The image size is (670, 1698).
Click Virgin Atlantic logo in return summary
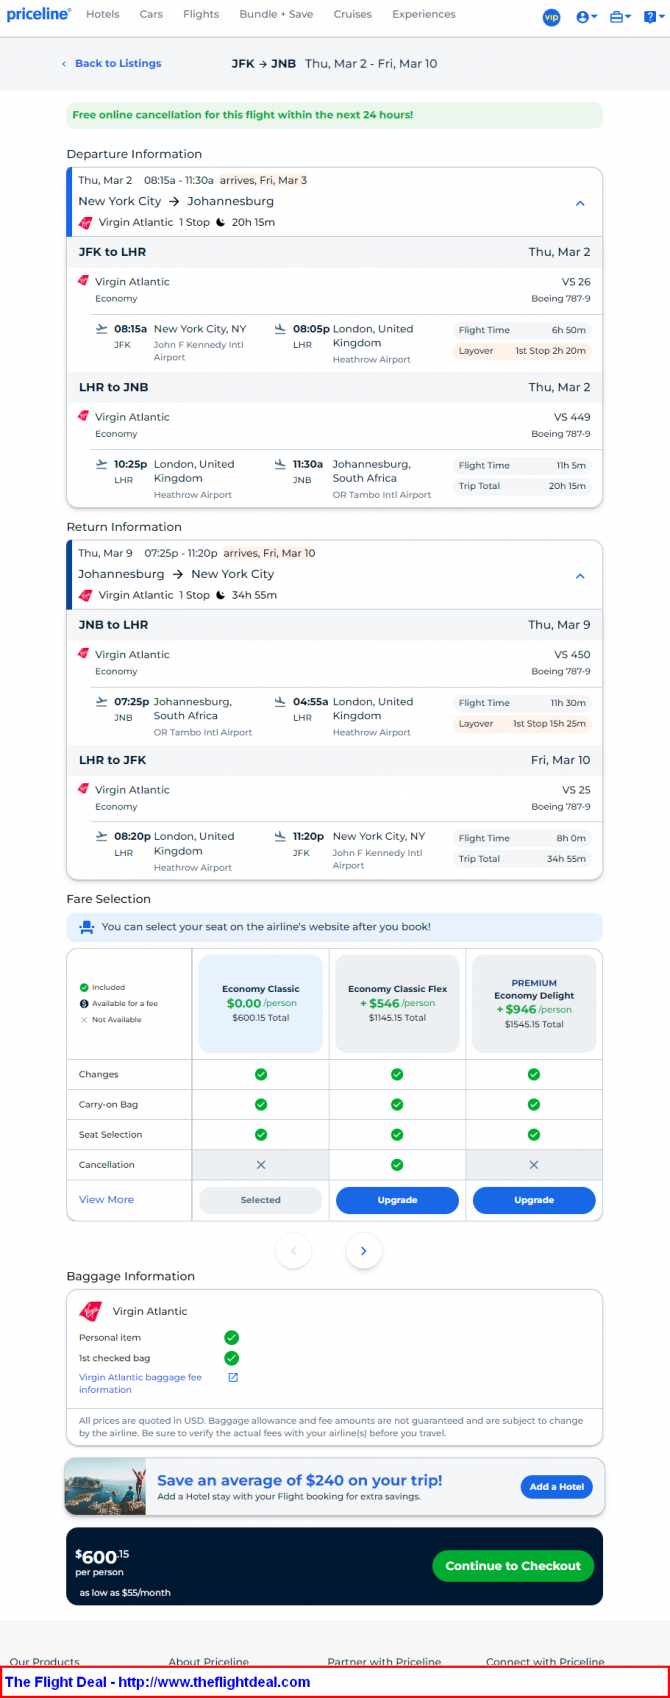coord(86,595)
